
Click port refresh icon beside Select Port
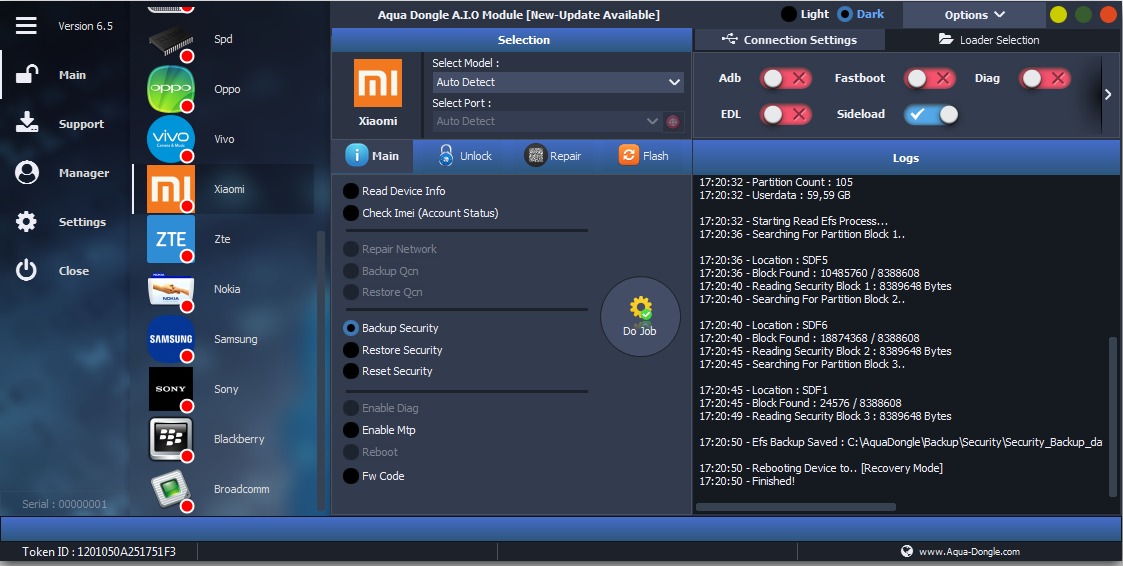click(673, 122)
